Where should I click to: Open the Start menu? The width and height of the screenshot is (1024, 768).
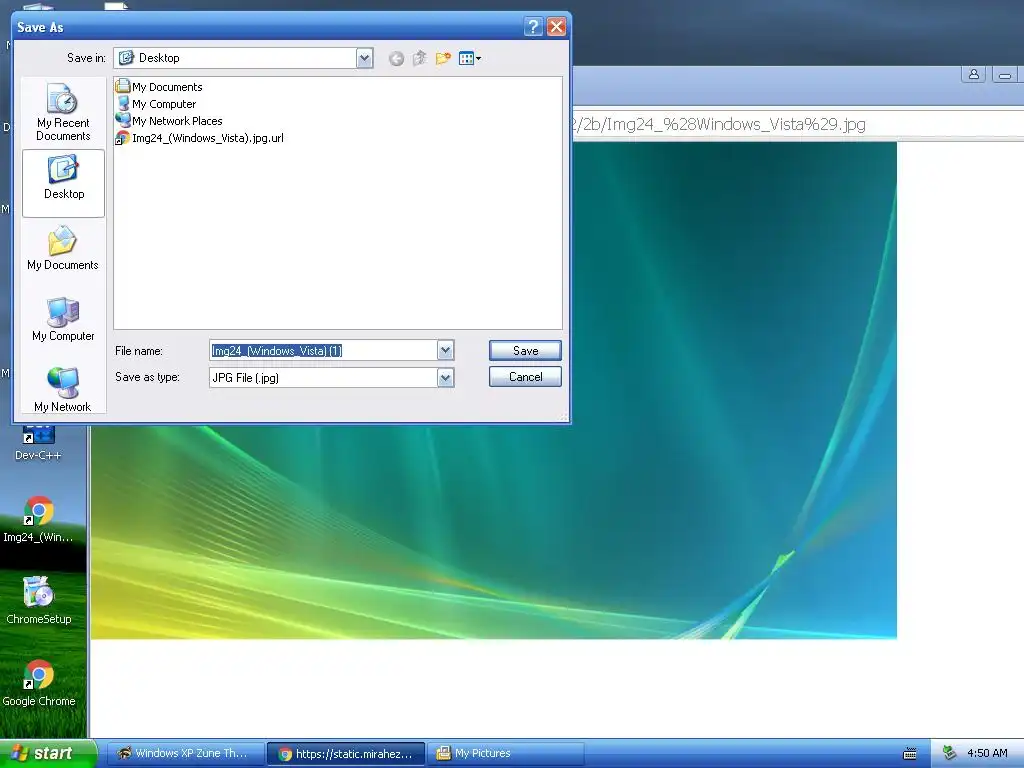[47, 753]
